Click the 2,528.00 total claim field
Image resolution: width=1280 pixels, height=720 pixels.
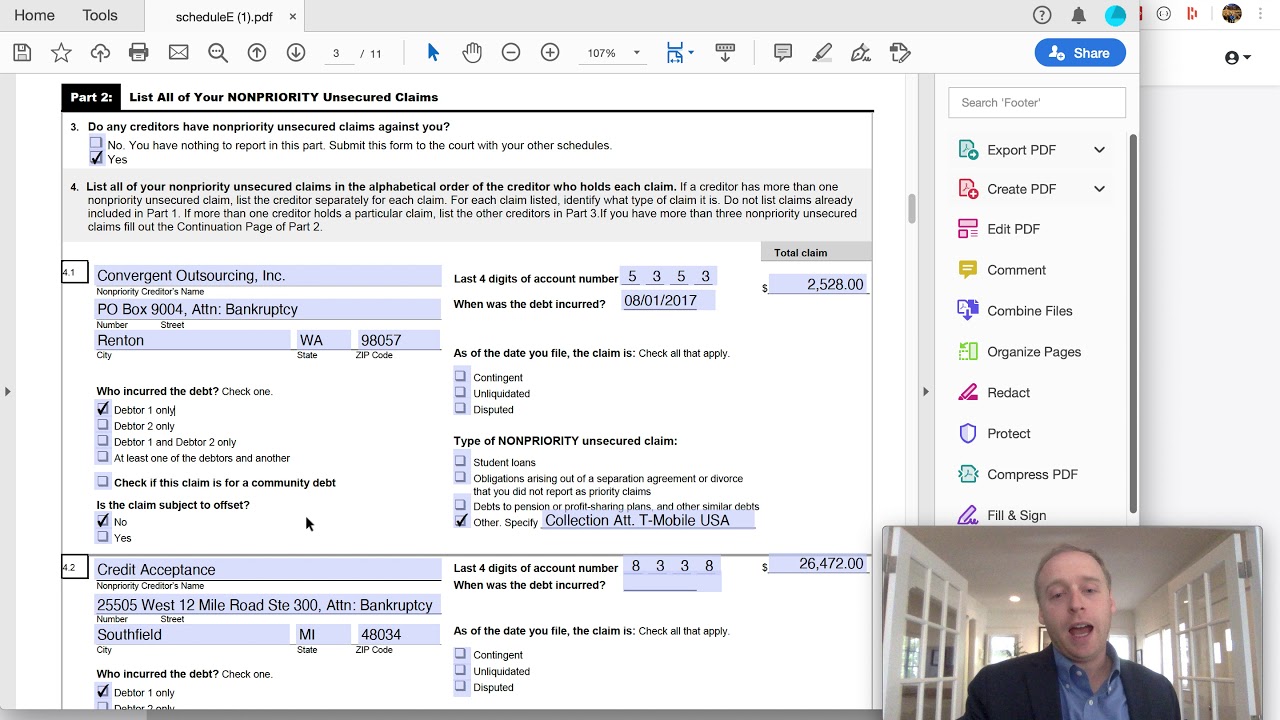[820, 284]
